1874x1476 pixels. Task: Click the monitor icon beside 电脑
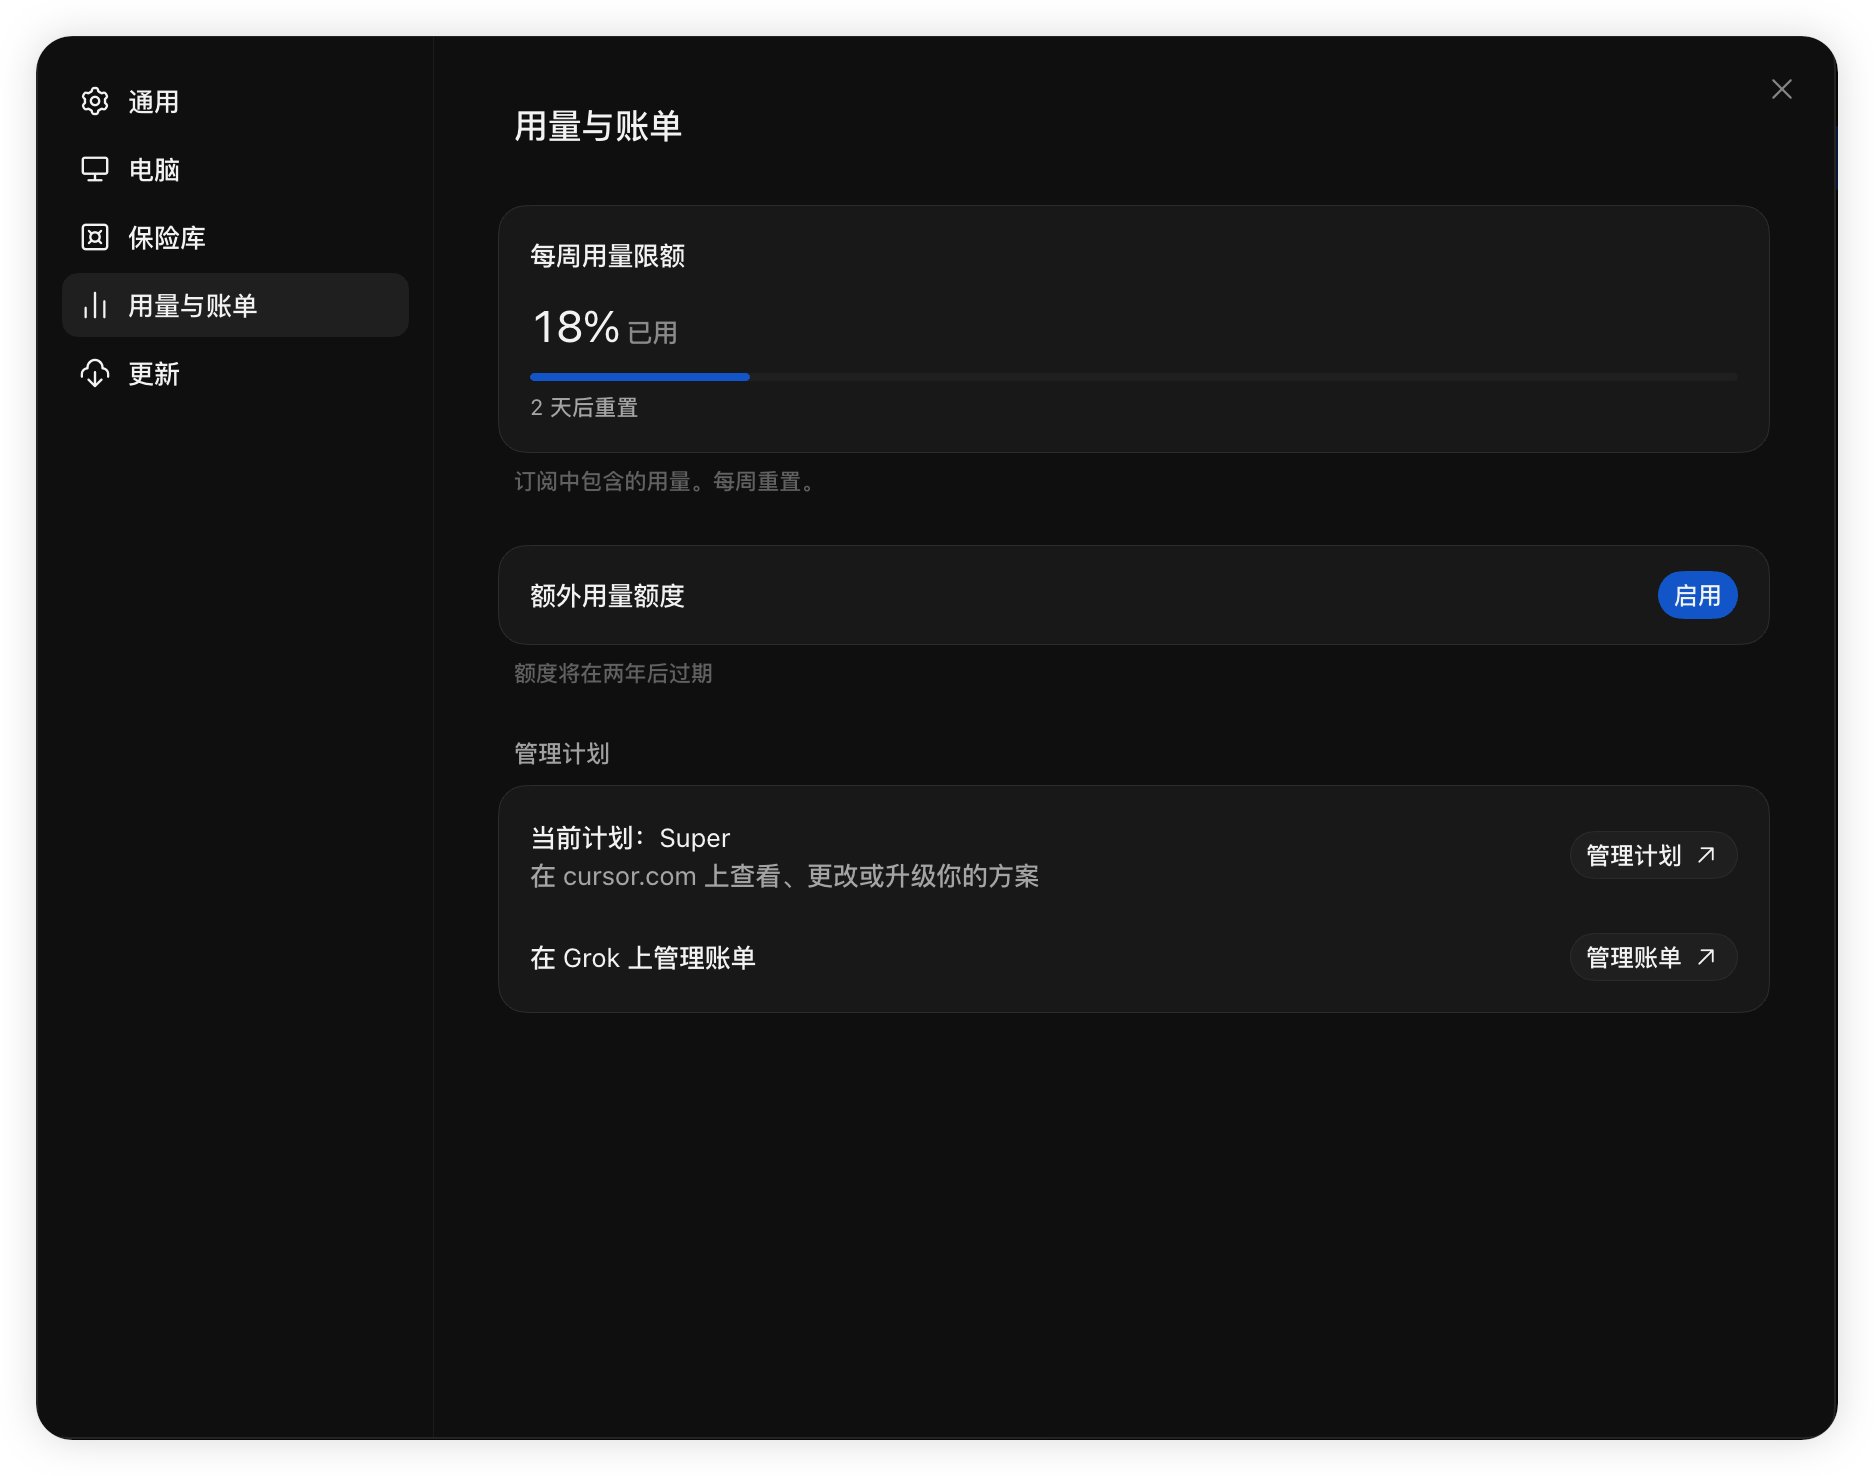[x=95, y=169]
